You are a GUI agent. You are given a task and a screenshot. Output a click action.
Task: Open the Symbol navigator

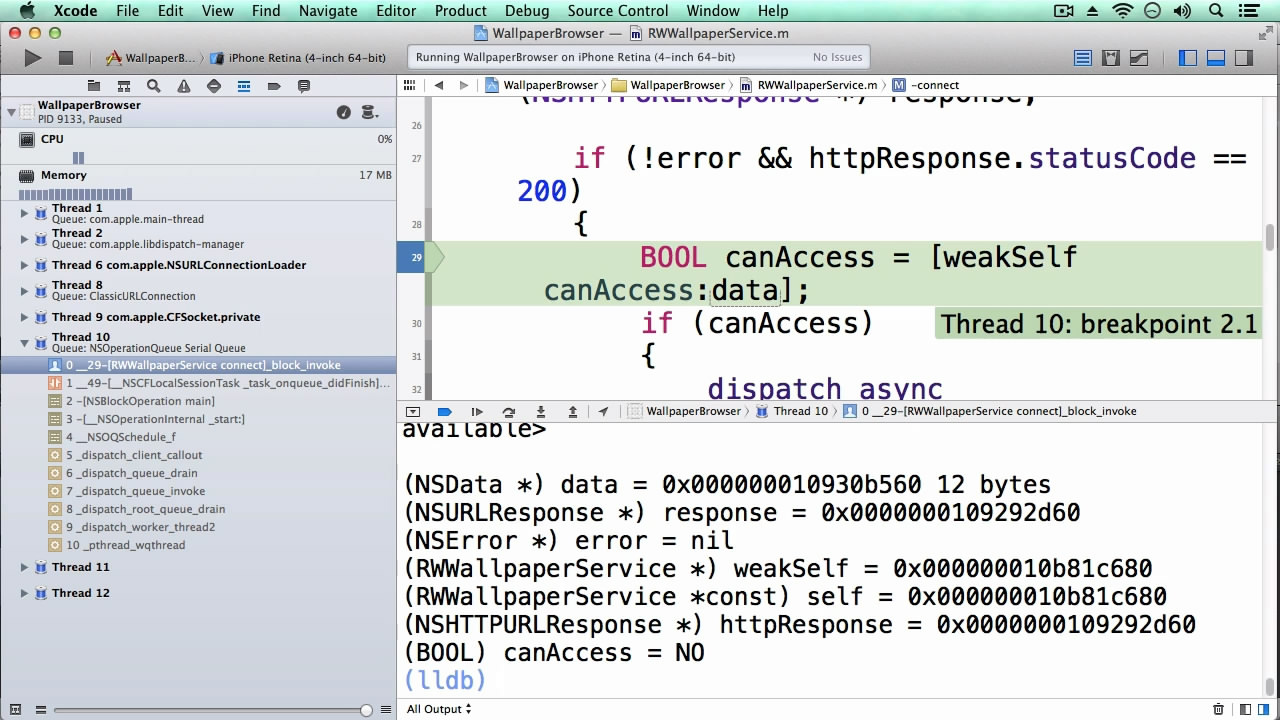(x=124, y=86)
